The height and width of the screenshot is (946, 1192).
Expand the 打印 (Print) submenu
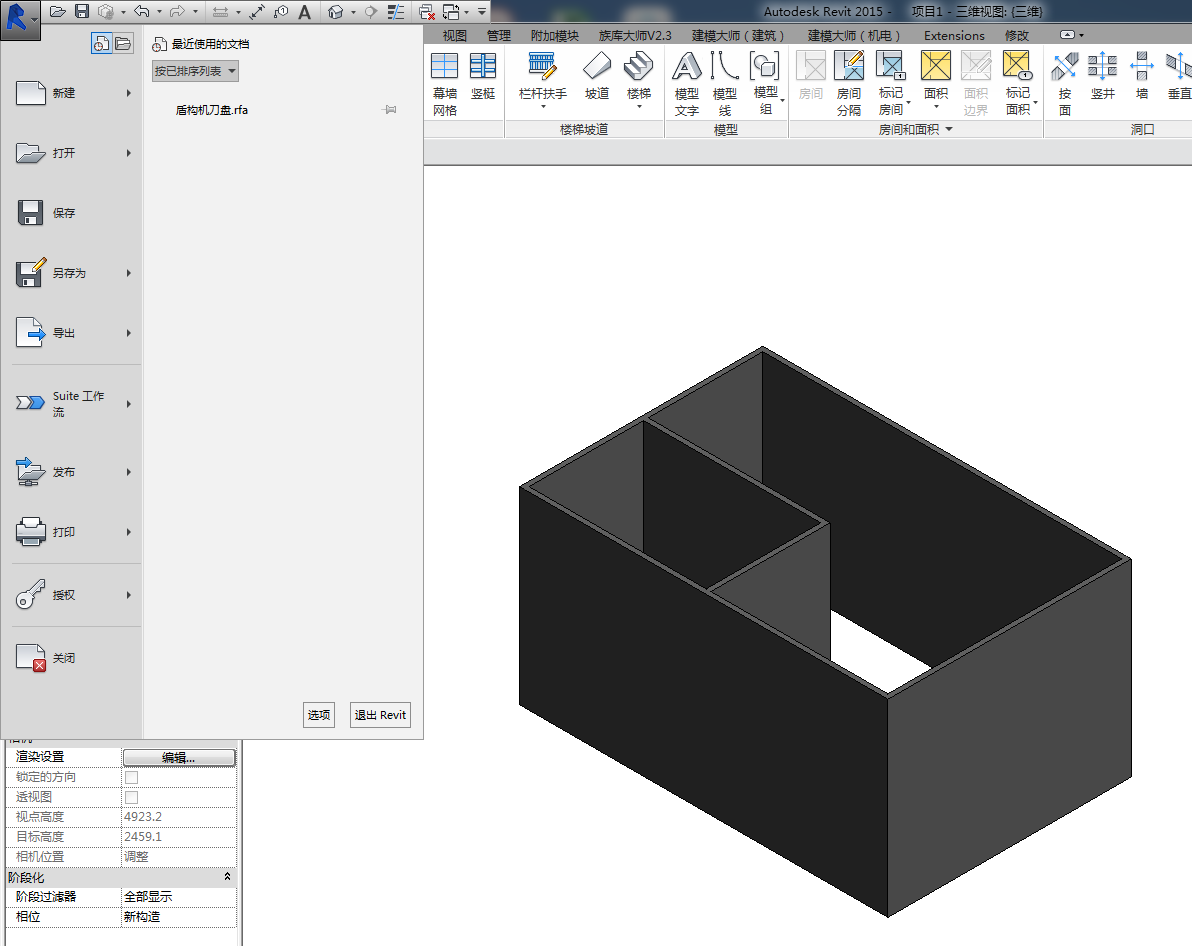click(128, 532)
